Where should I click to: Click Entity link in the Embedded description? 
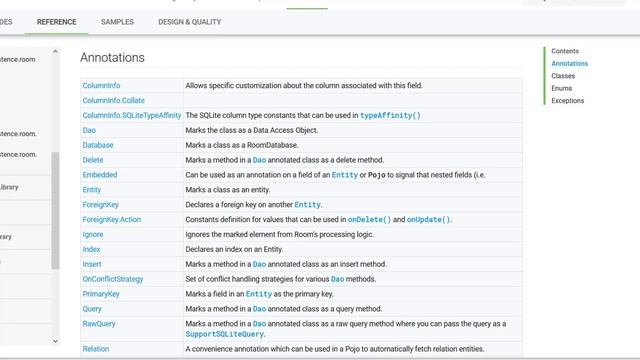point(344,175)
